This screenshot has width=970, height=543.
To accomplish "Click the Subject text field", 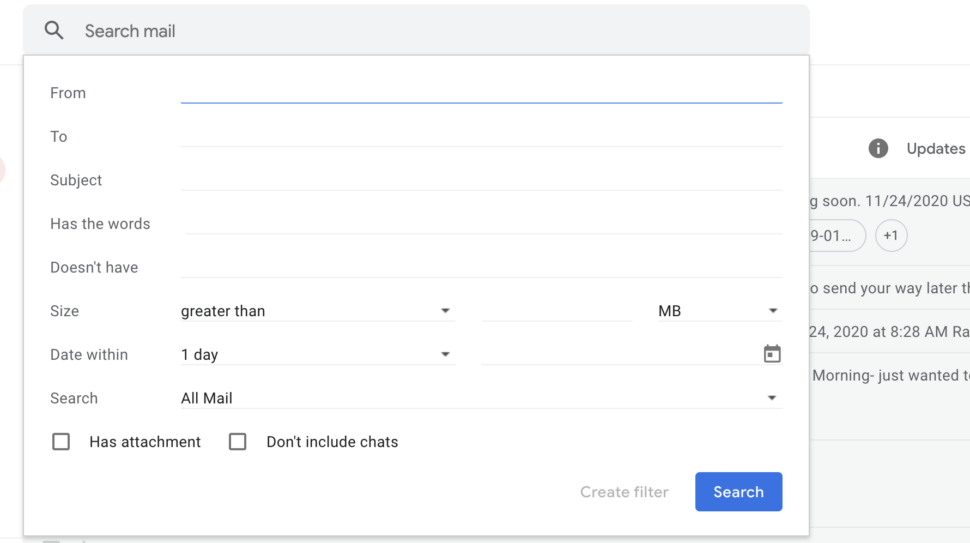I will click(481, 180).
